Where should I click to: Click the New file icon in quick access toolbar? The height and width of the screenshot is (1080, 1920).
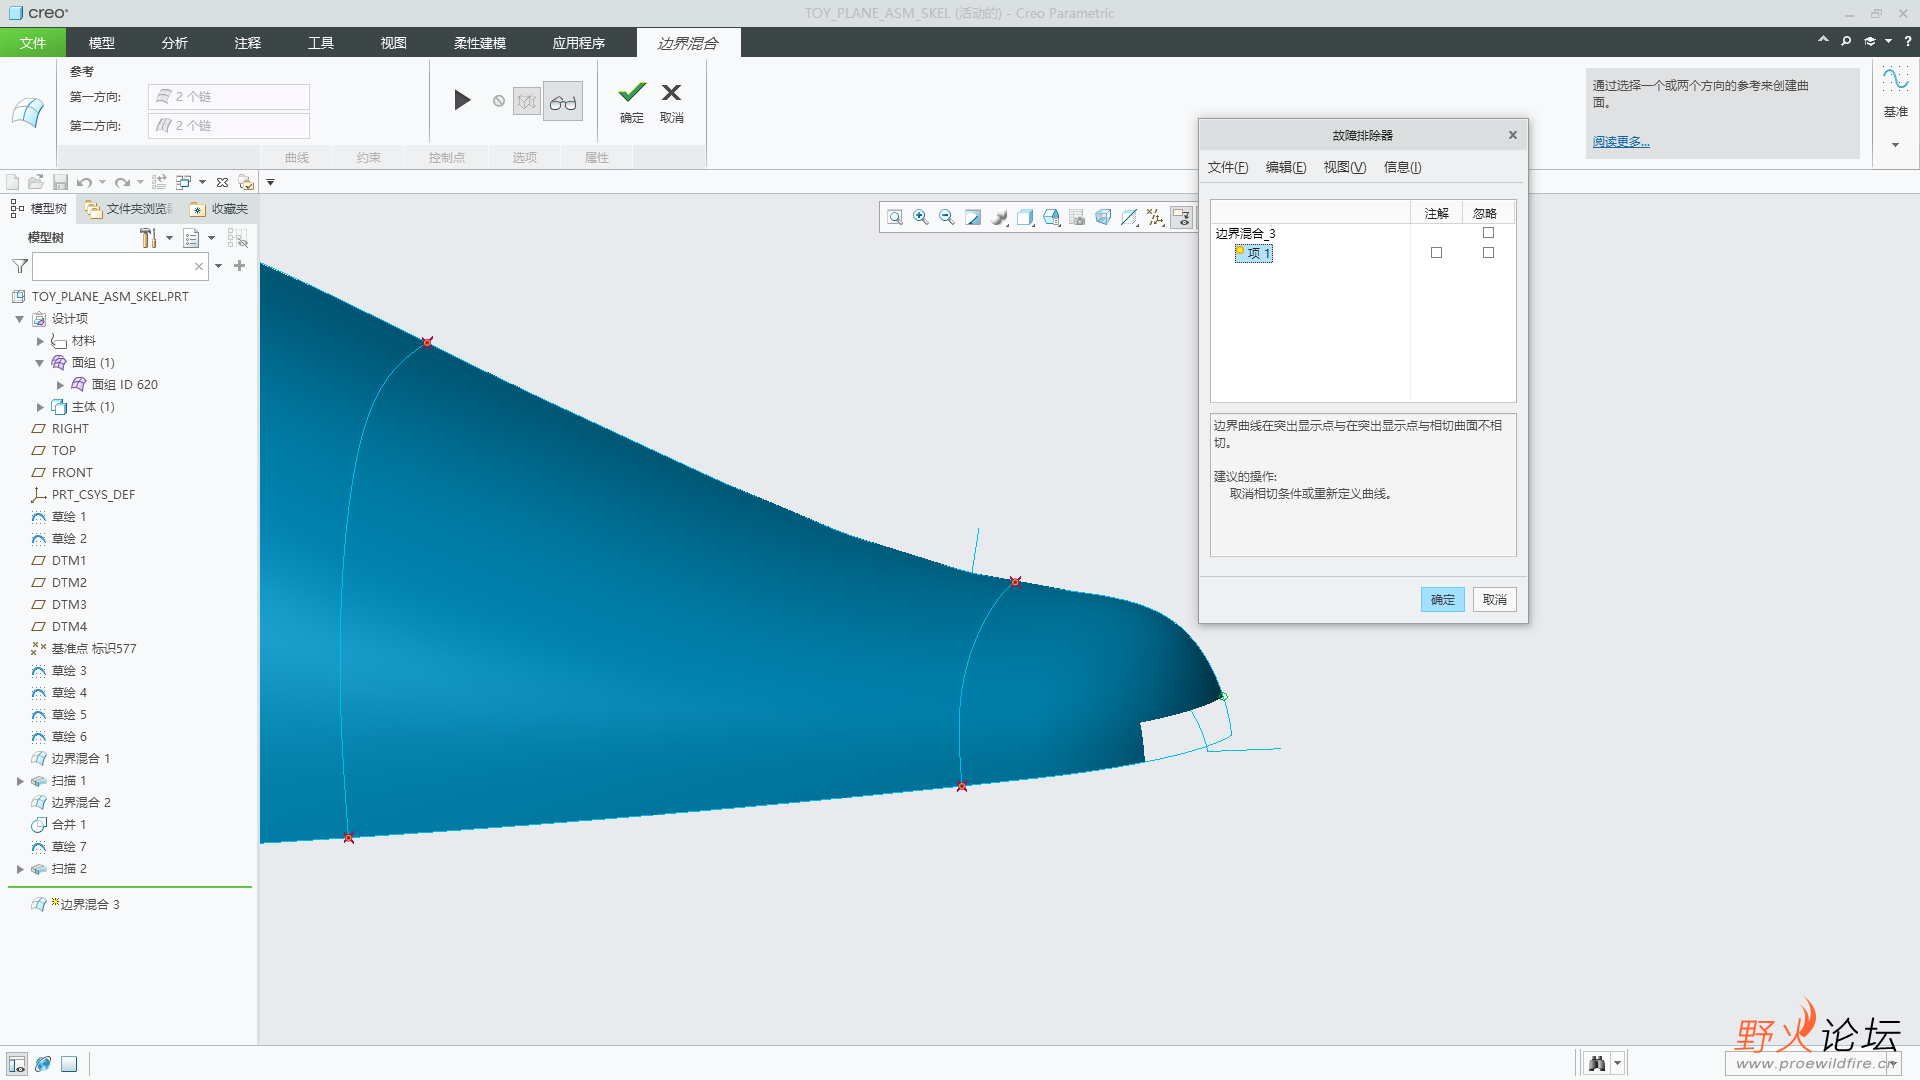point(13,182)
